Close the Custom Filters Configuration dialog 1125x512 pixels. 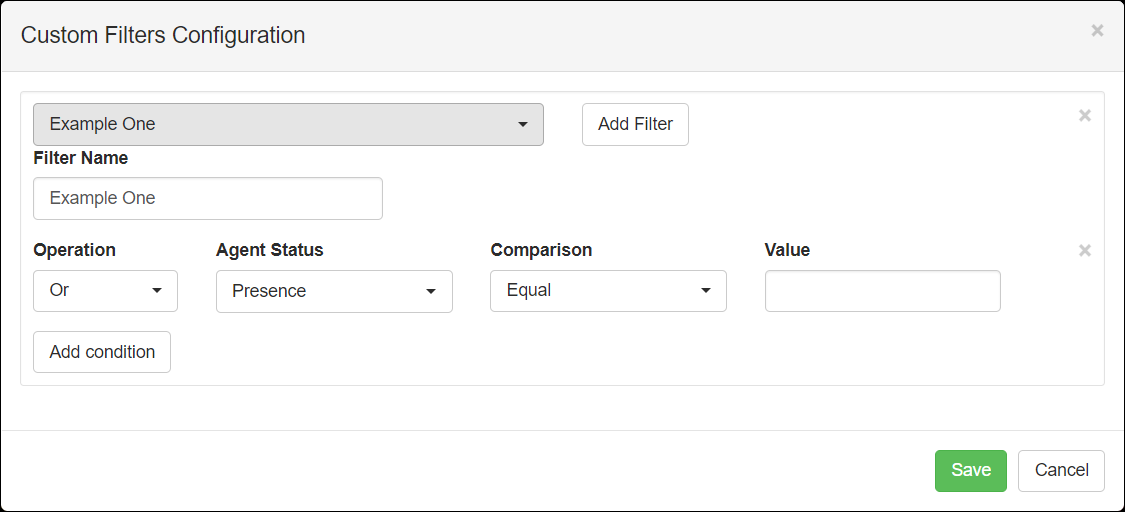pyautogui.click(x=1097, y=30)
